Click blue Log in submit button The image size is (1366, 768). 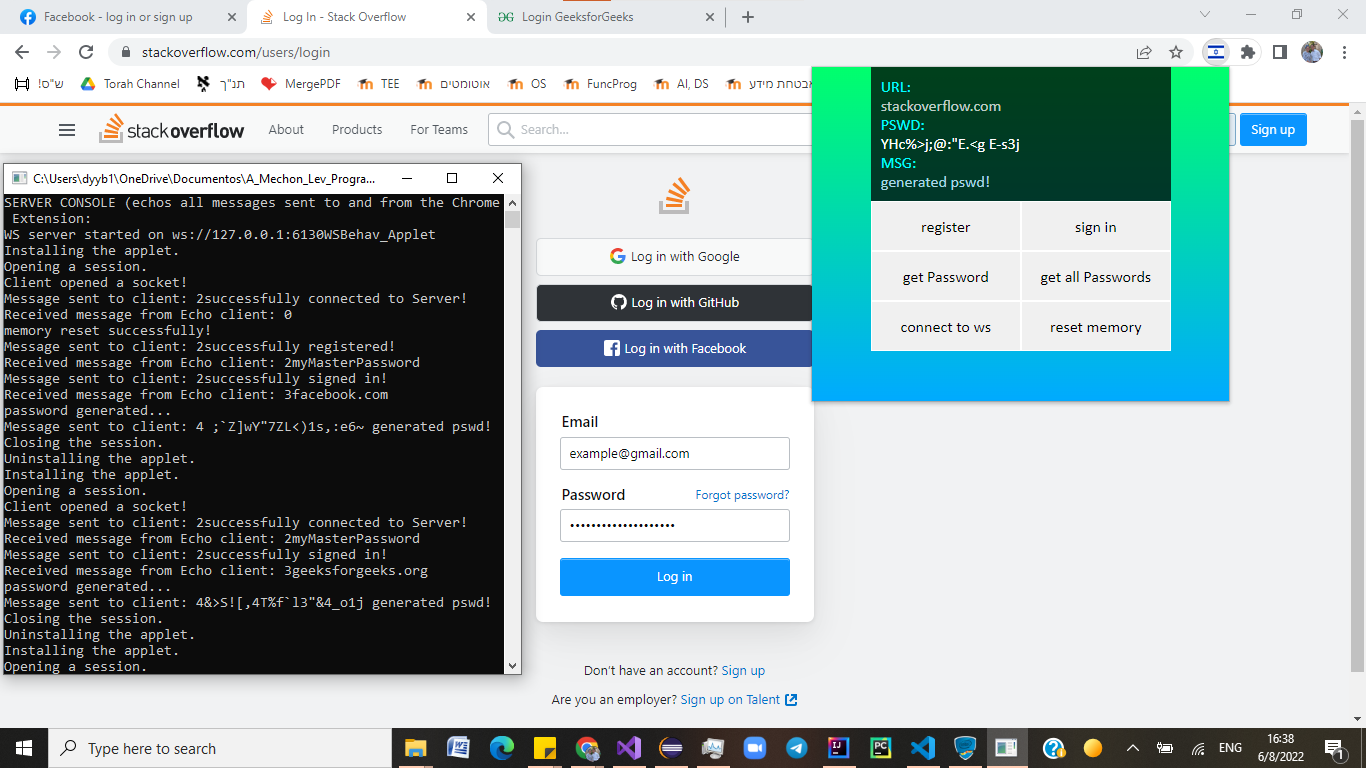[x=675, y=577]
